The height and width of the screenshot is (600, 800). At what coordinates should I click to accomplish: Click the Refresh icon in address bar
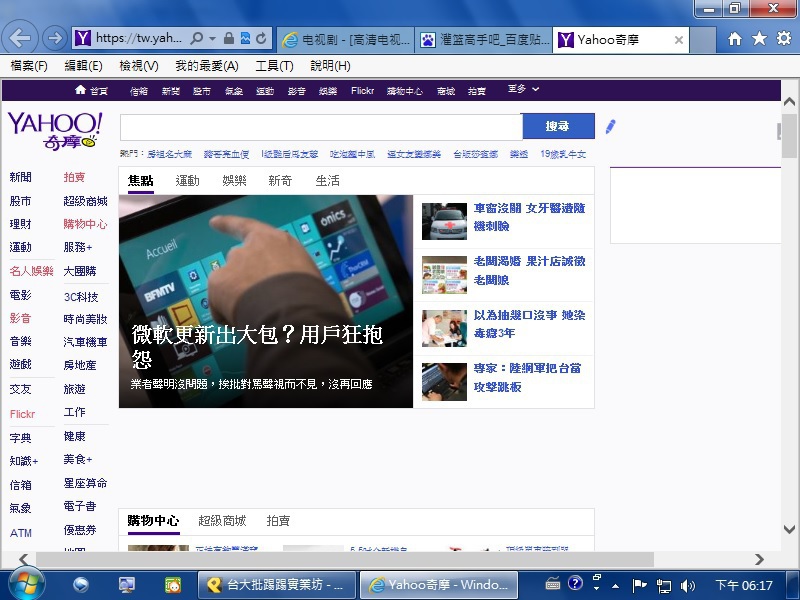click(x=261, y=38)
